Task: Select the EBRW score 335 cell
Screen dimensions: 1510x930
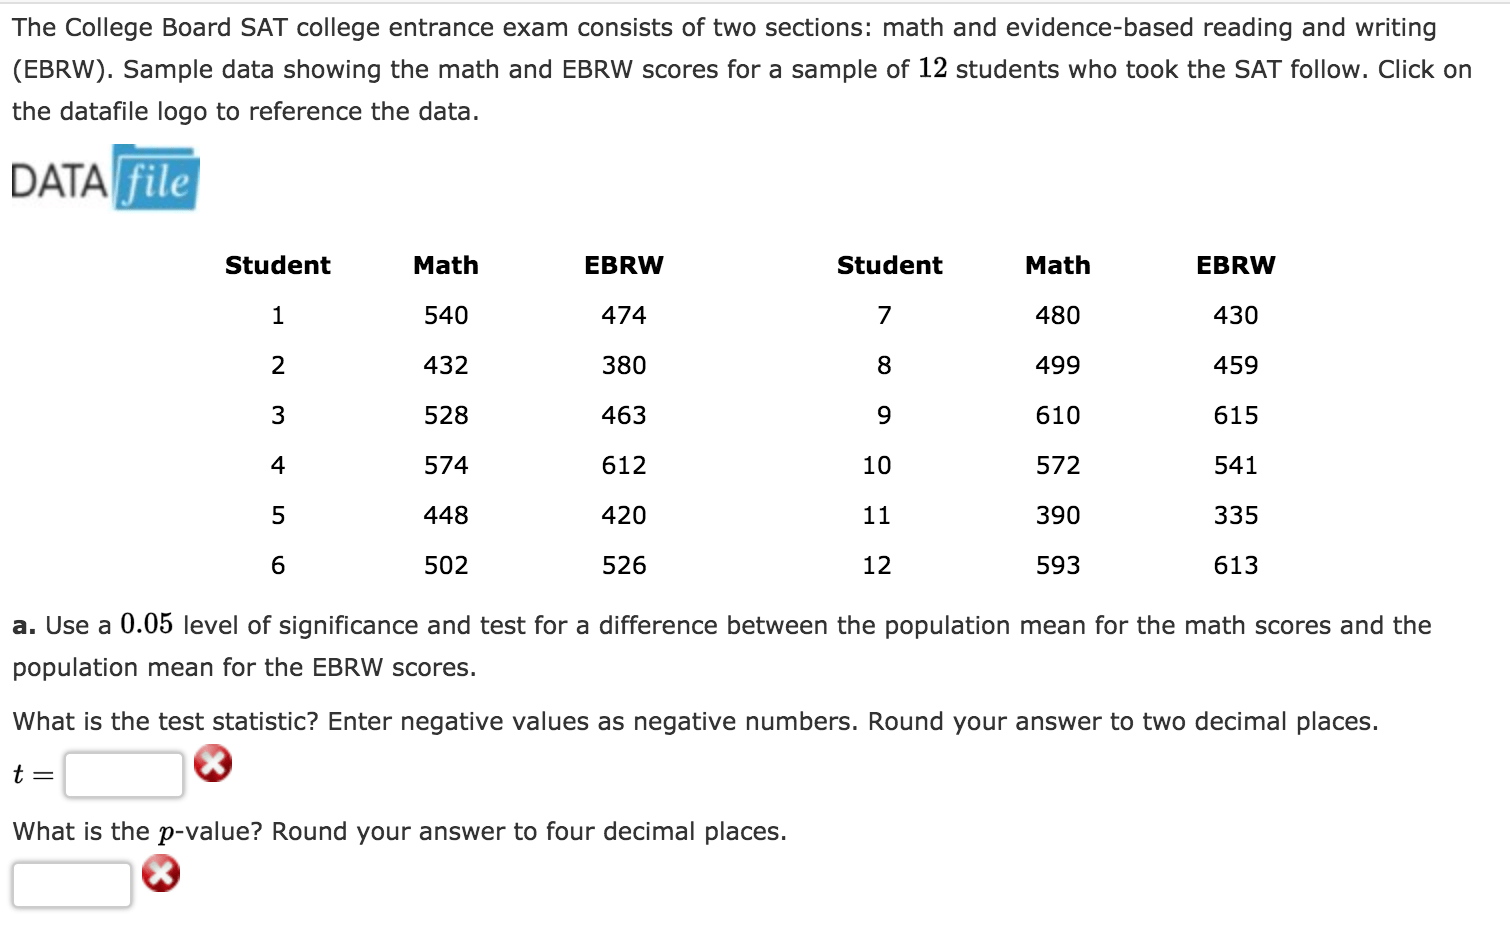Action: pos(1236,516)
